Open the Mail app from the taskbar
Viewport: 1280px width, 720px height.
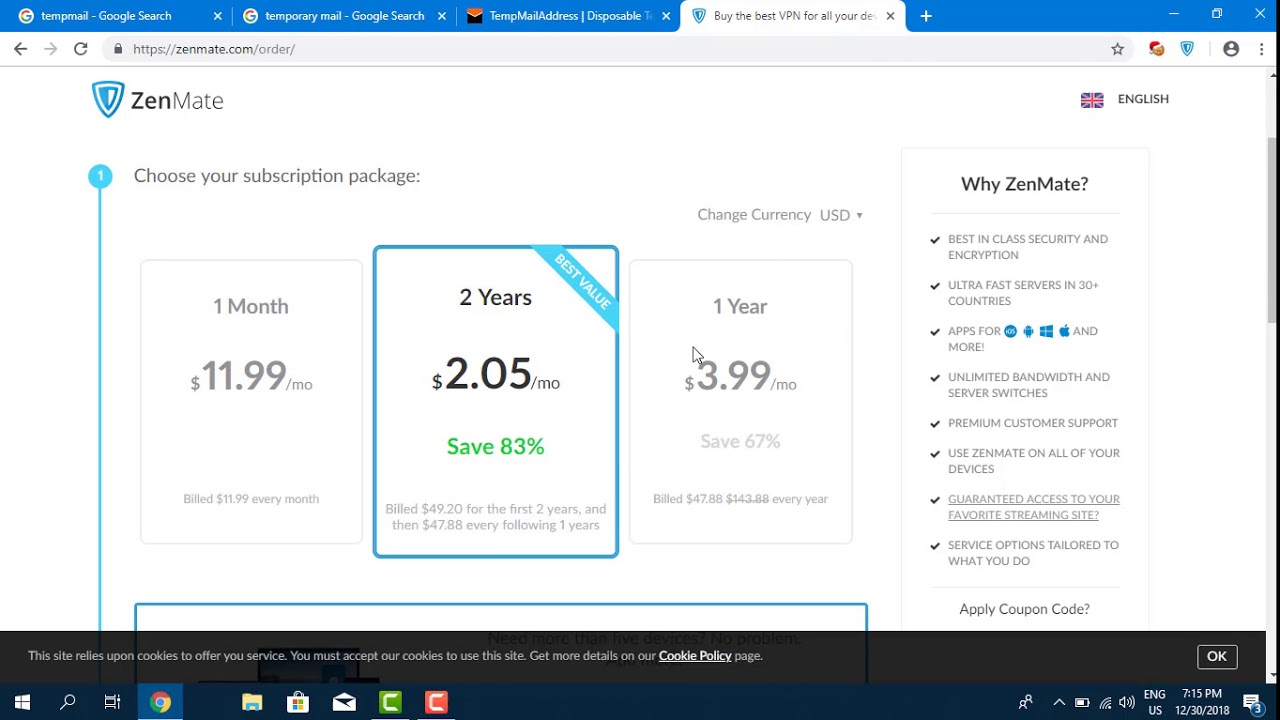pos(344,702)
